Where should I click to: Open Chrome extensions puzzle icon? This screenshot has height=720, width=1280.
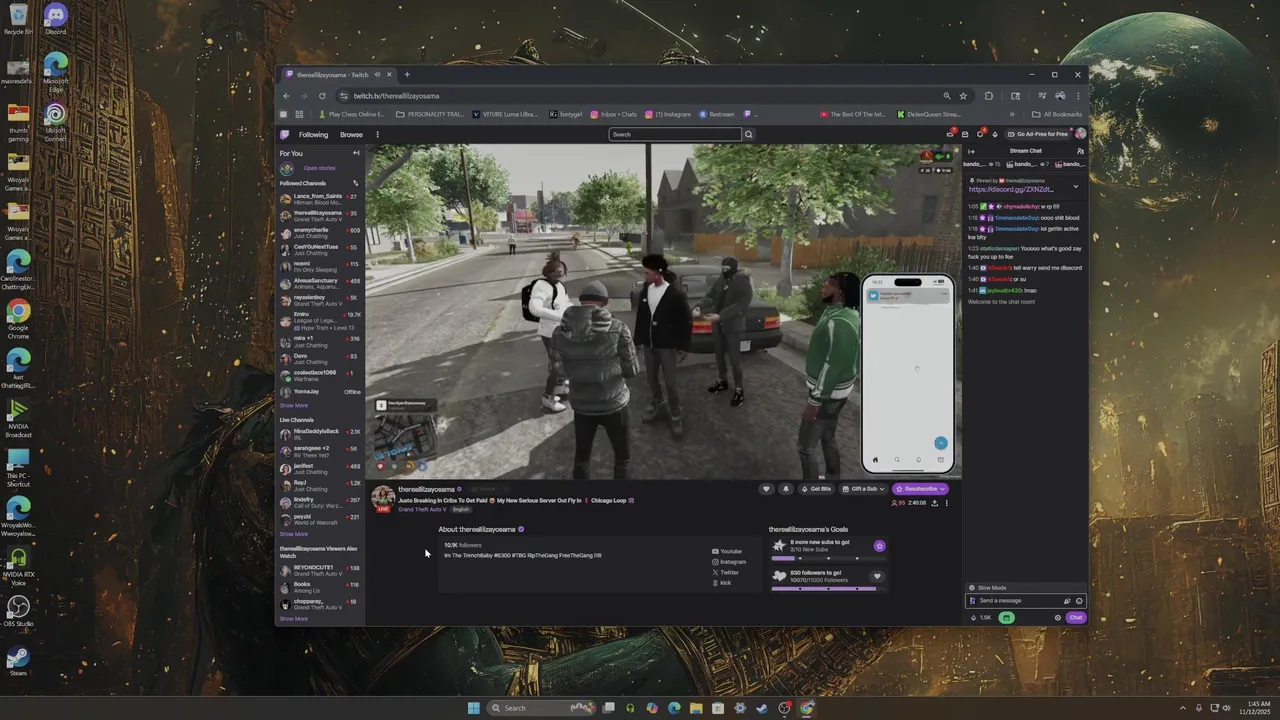click(x=989, y=96)
